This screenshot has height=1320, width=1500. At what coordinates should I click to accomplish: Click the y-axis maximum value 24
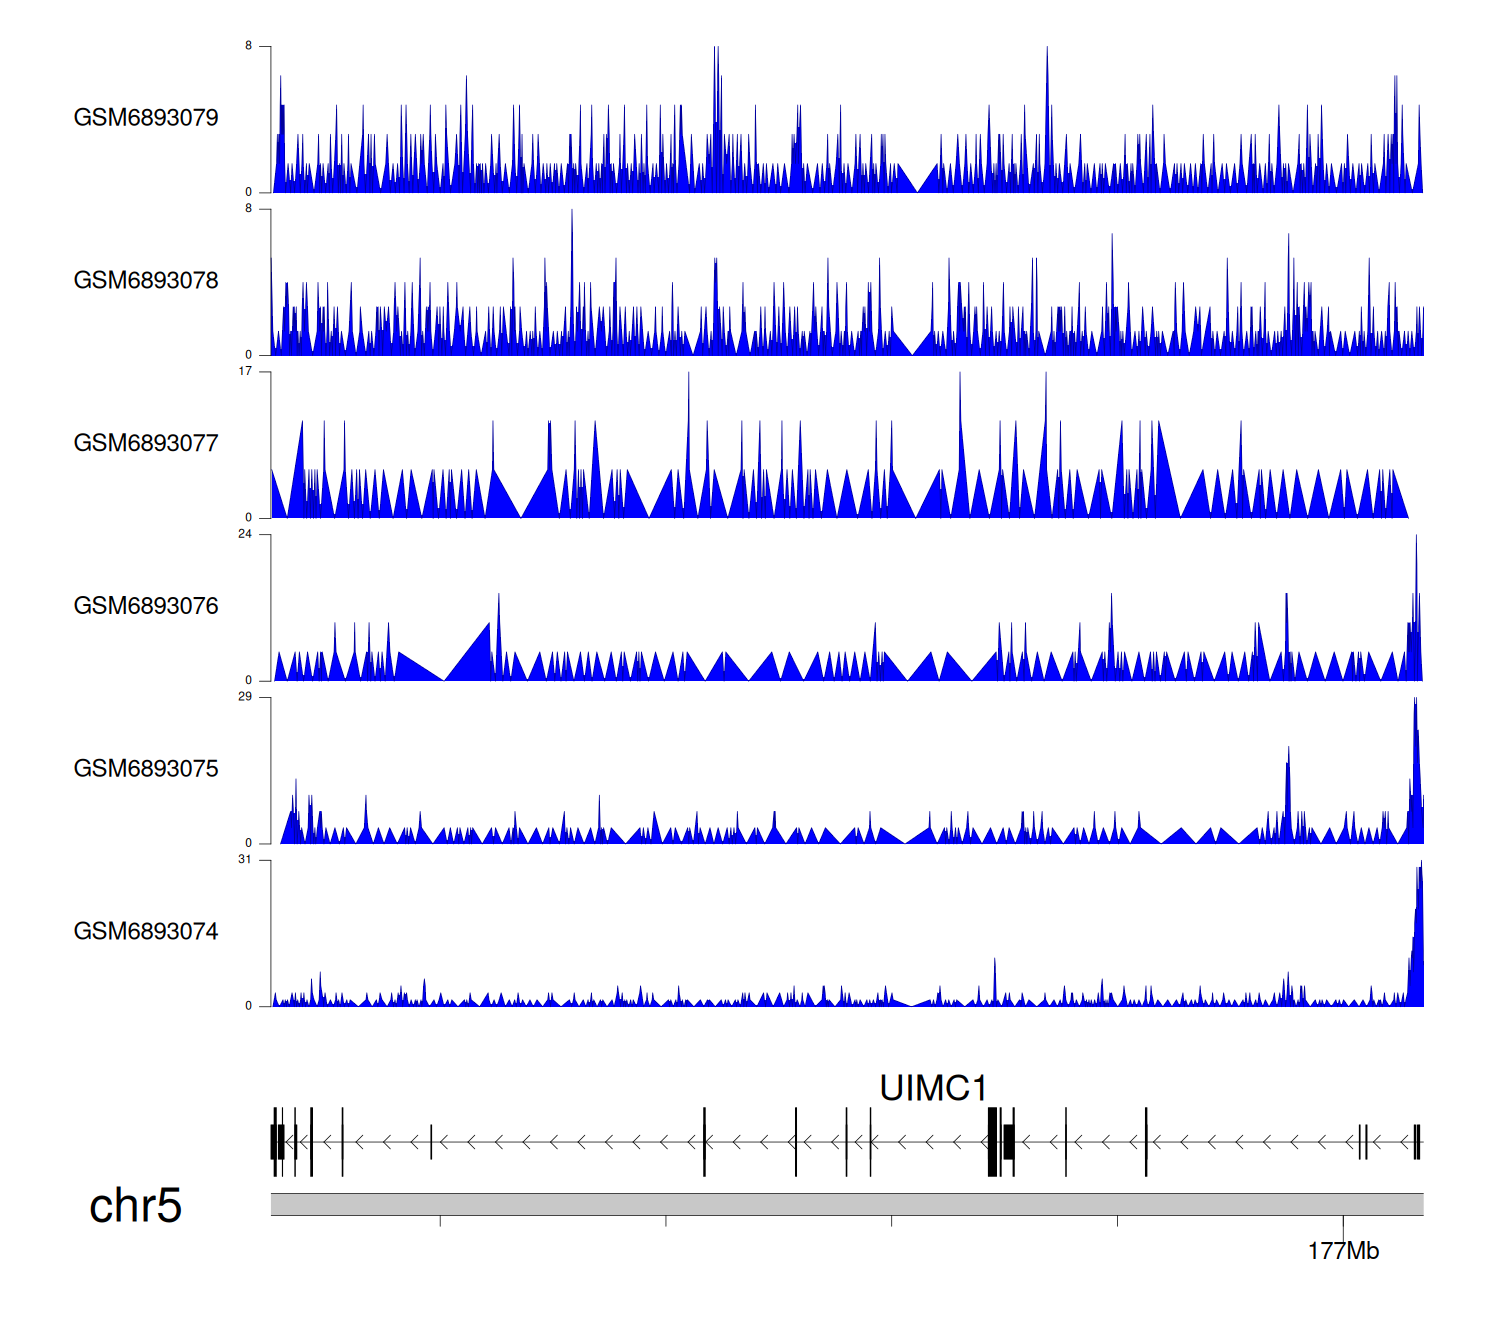(x=245, y=534)
